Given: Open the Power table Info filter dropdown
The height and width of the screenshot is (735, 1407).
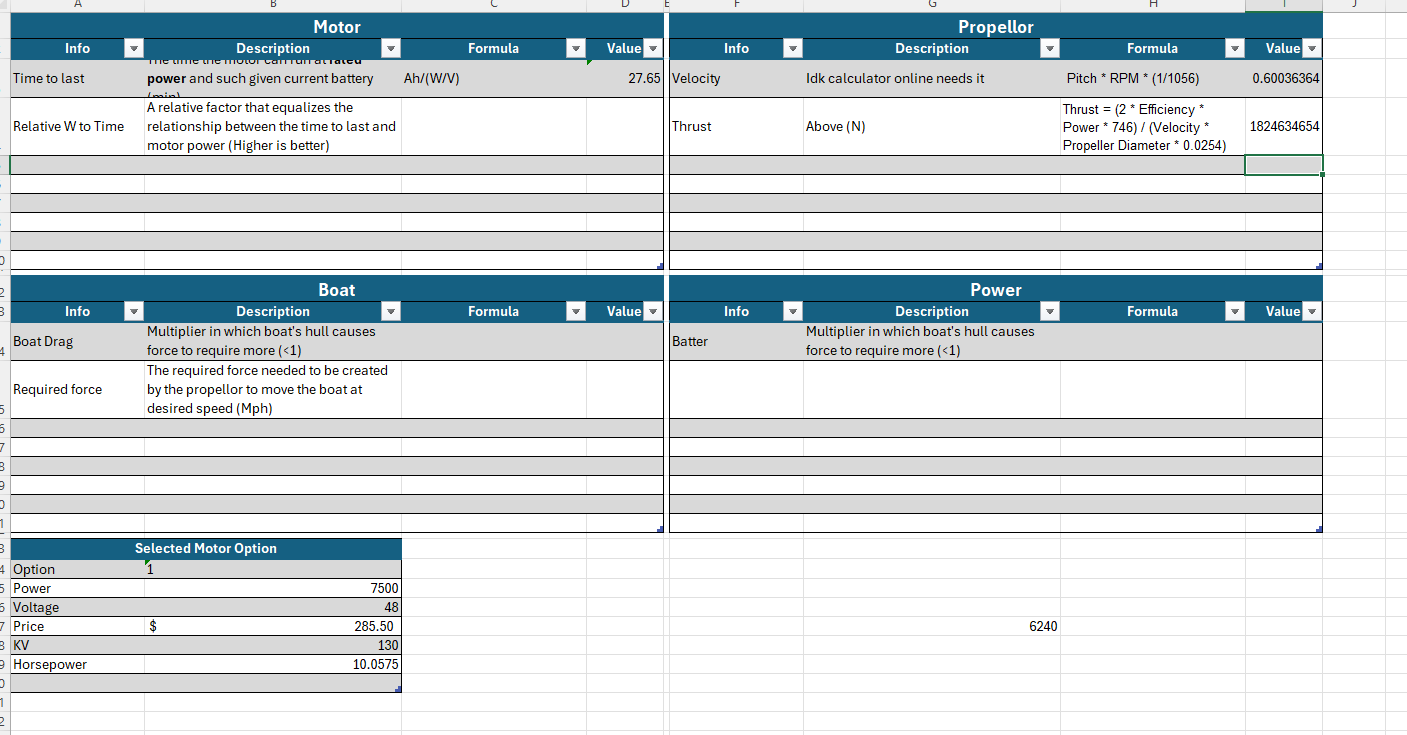Looking at the screenshot, I should coord(792,311).
